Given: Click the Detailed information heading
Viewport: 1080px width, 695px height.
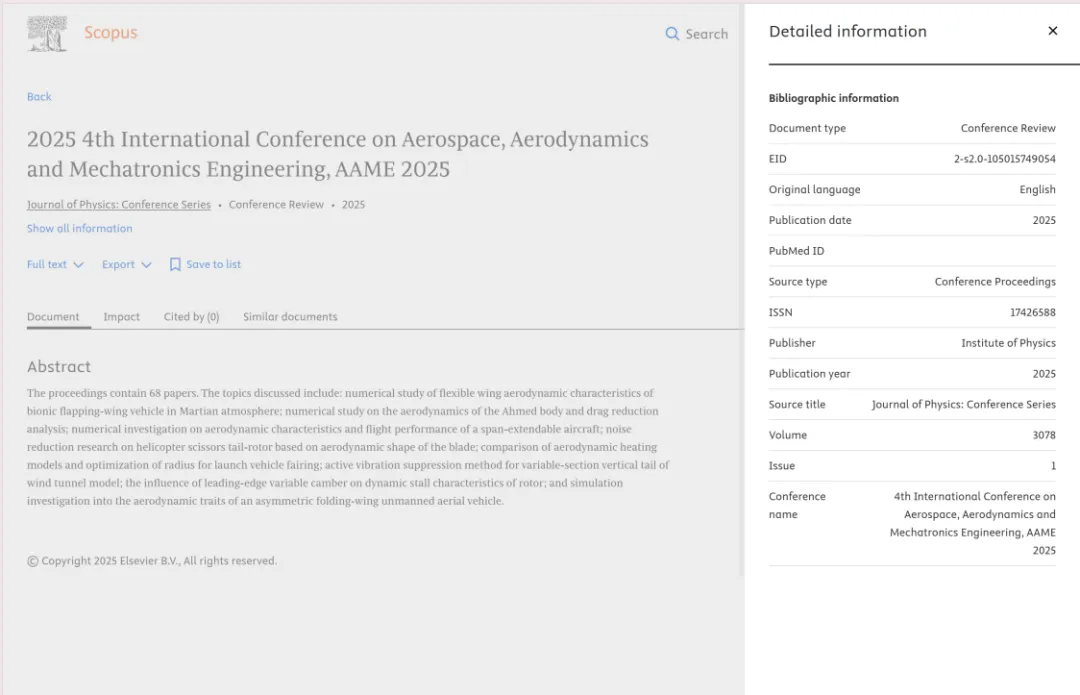Looking at the screenshot, I should coord(847,32).
